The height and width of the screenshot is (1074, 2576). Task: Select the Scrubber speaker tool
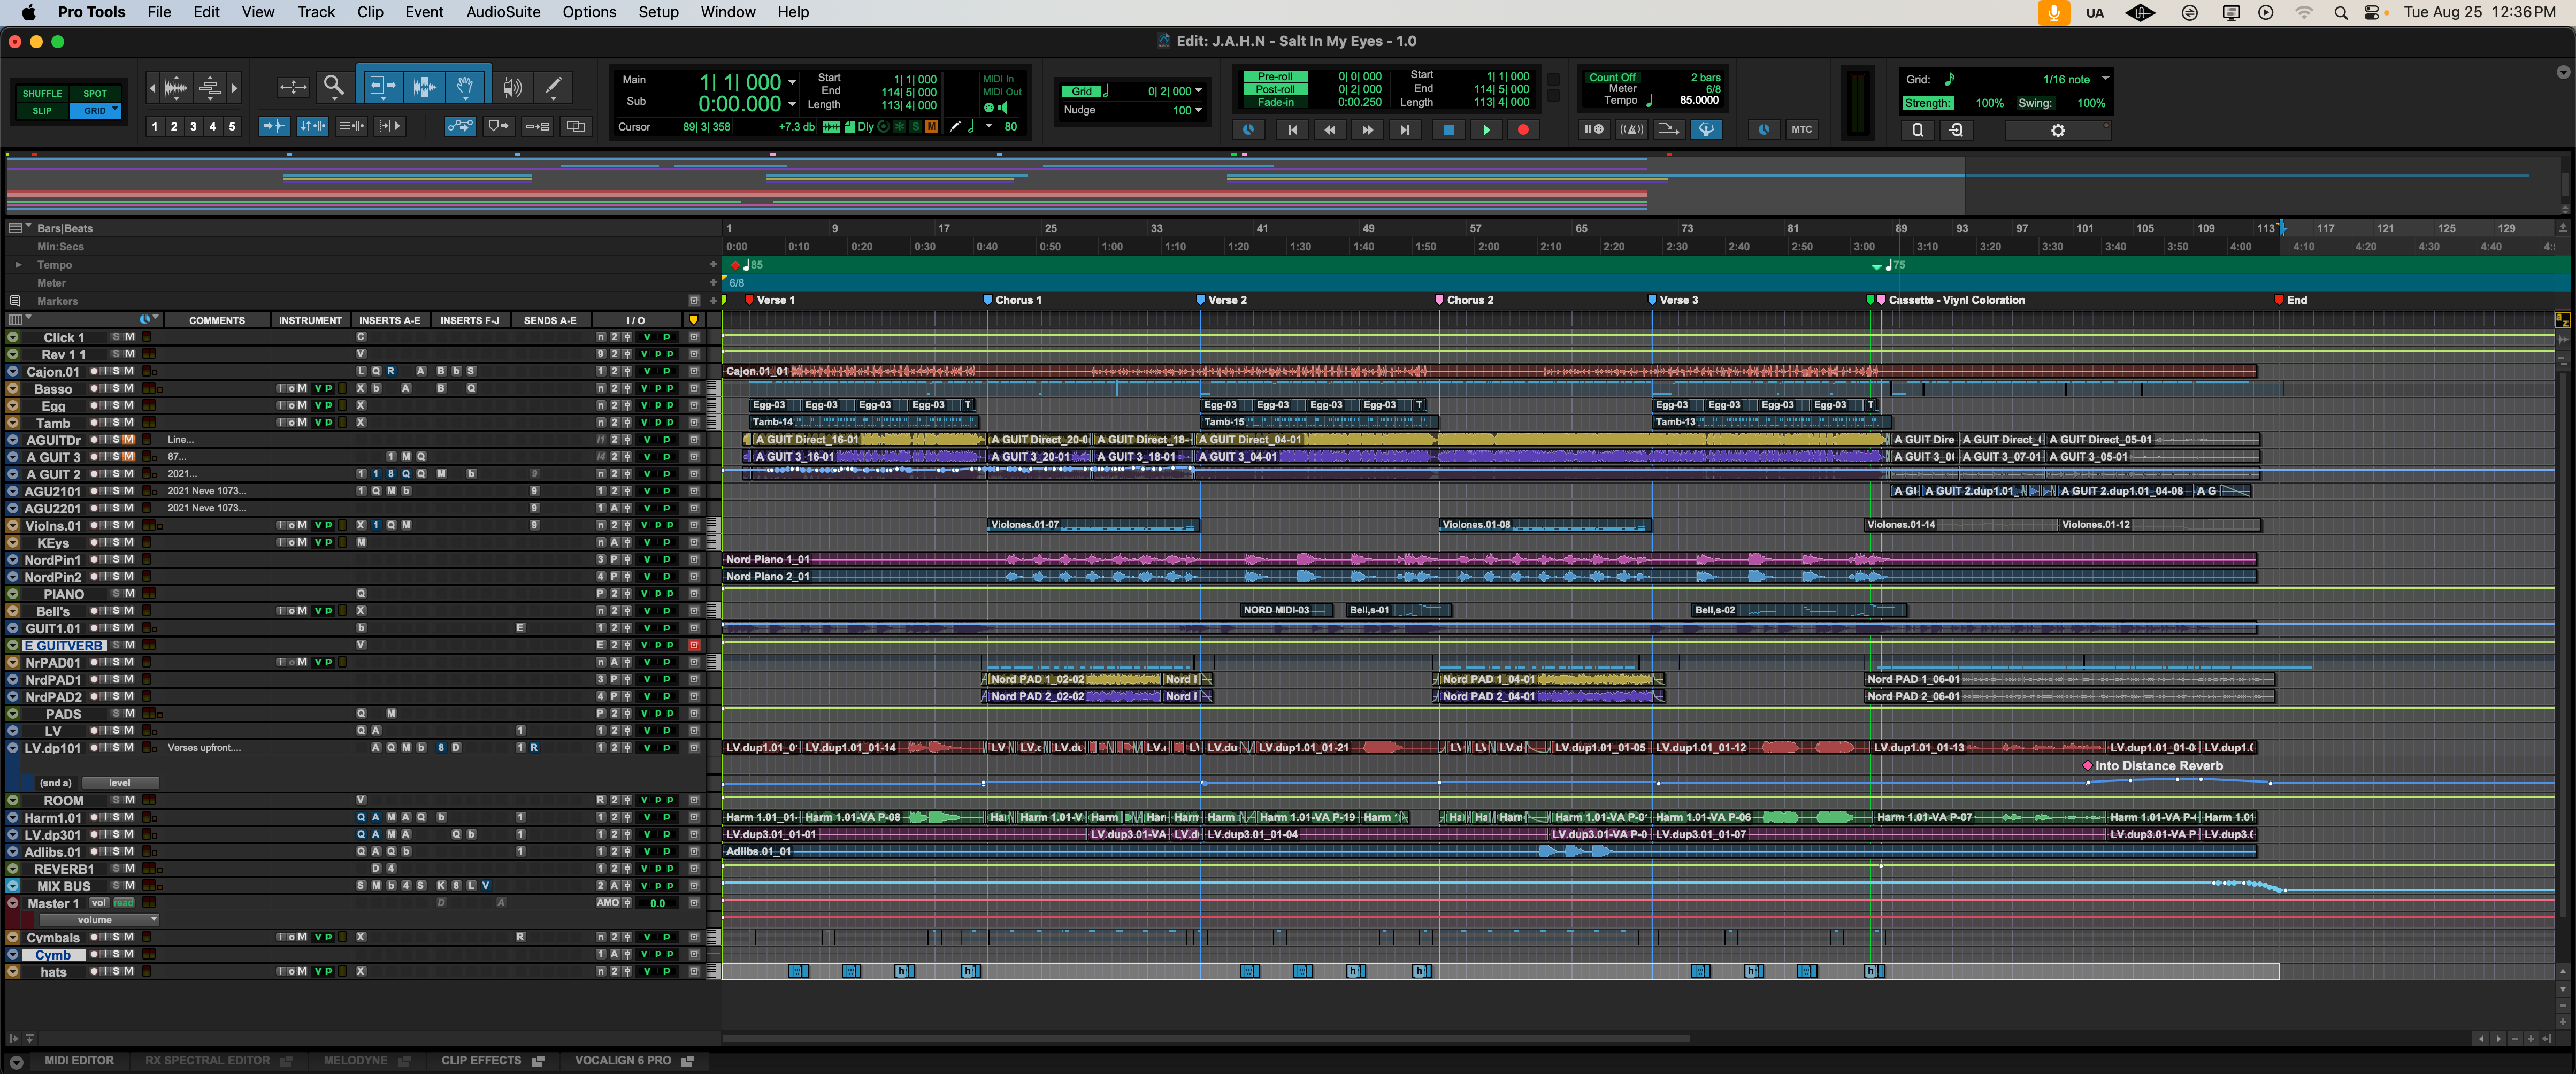[x=512, y=87]
